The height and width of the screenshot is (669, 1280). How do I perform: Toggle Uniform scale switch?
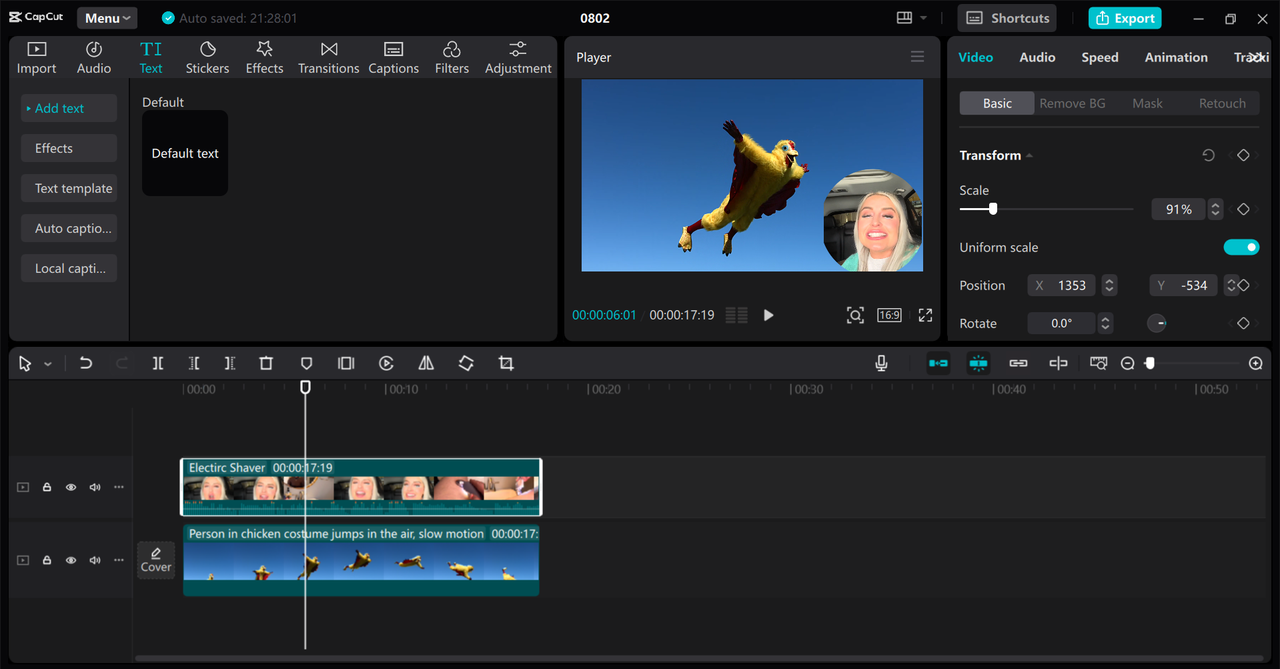1241,247
